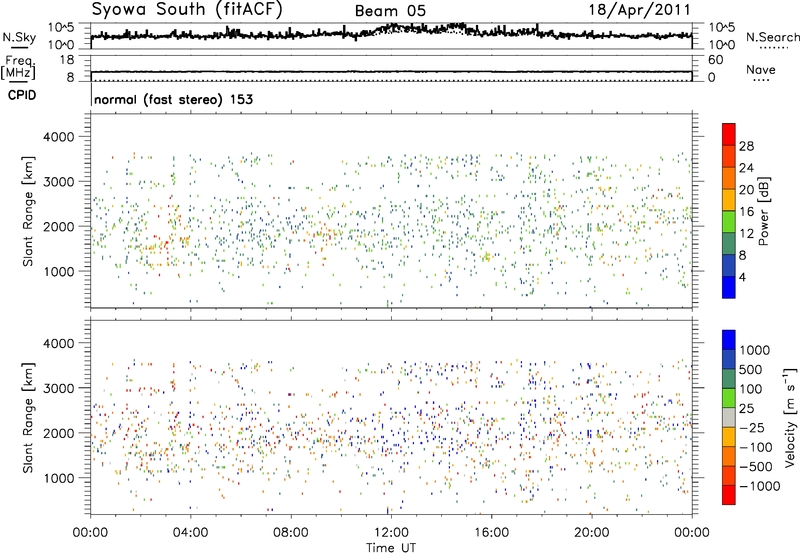Click the 1000 tick label of the velocity panel

[x=58, y=478]
